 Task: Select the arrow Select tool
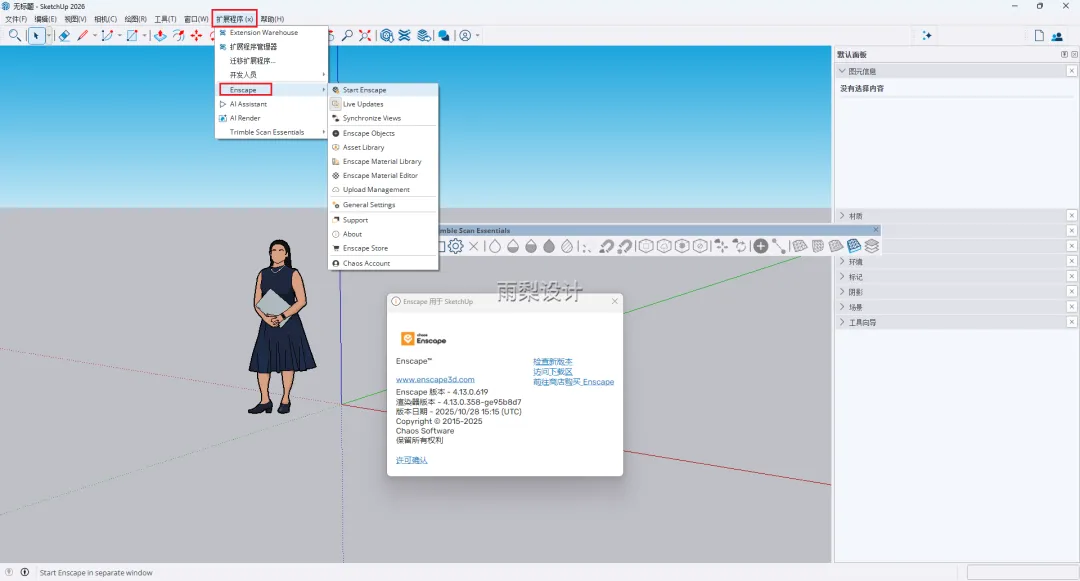(37, 35)
